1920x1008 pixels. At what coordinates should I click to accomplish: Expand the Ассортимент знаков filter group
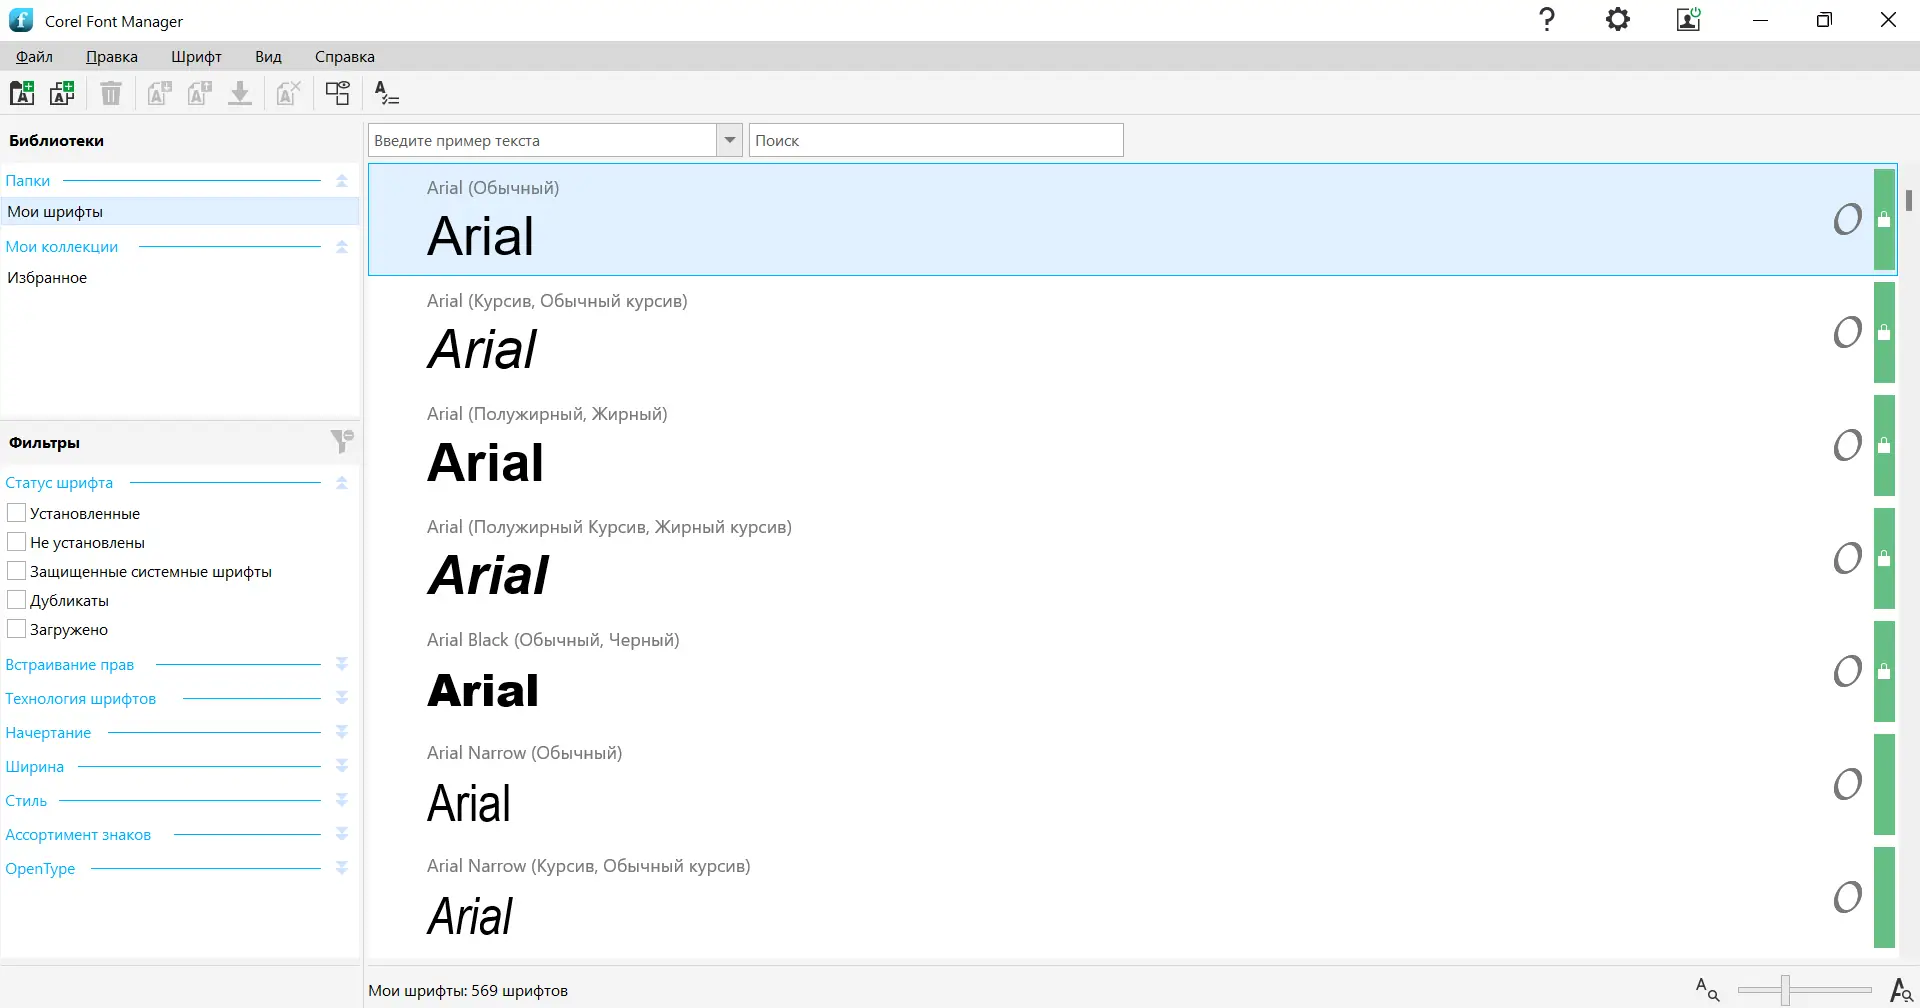pos(342,835)
